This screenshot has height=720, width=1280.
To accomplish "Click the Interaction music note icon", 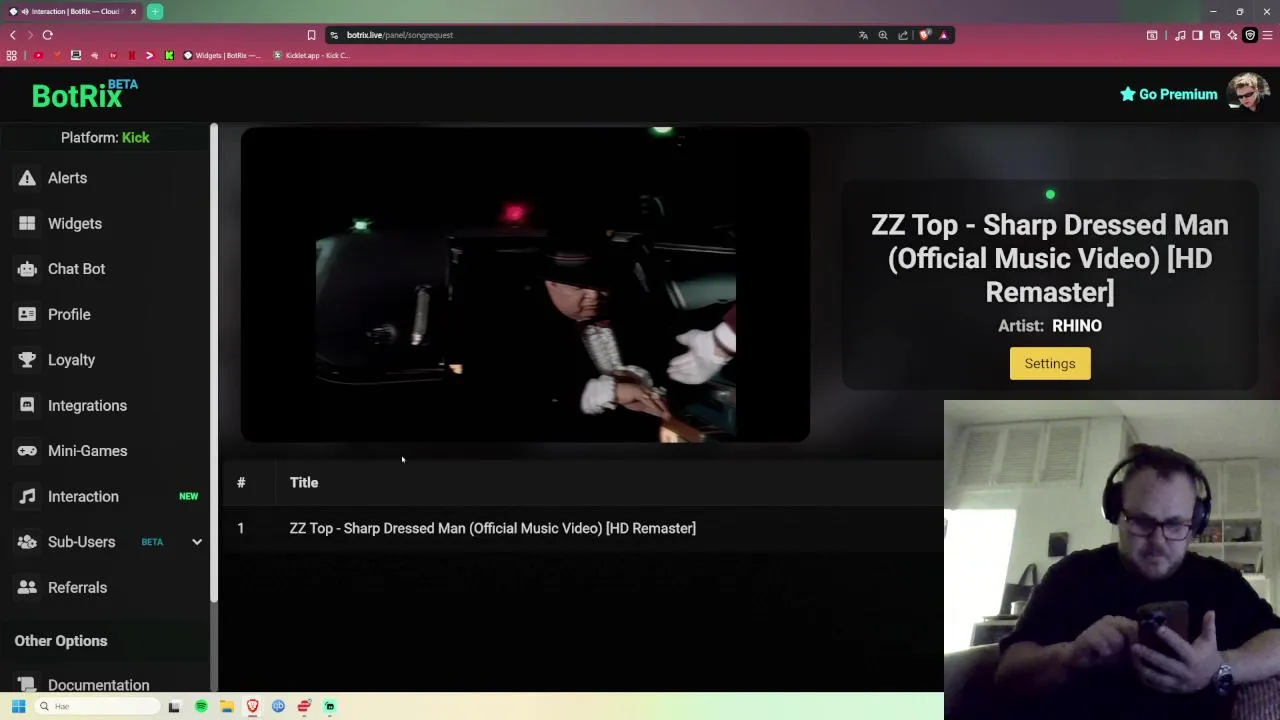I will [x=27, y=496].
